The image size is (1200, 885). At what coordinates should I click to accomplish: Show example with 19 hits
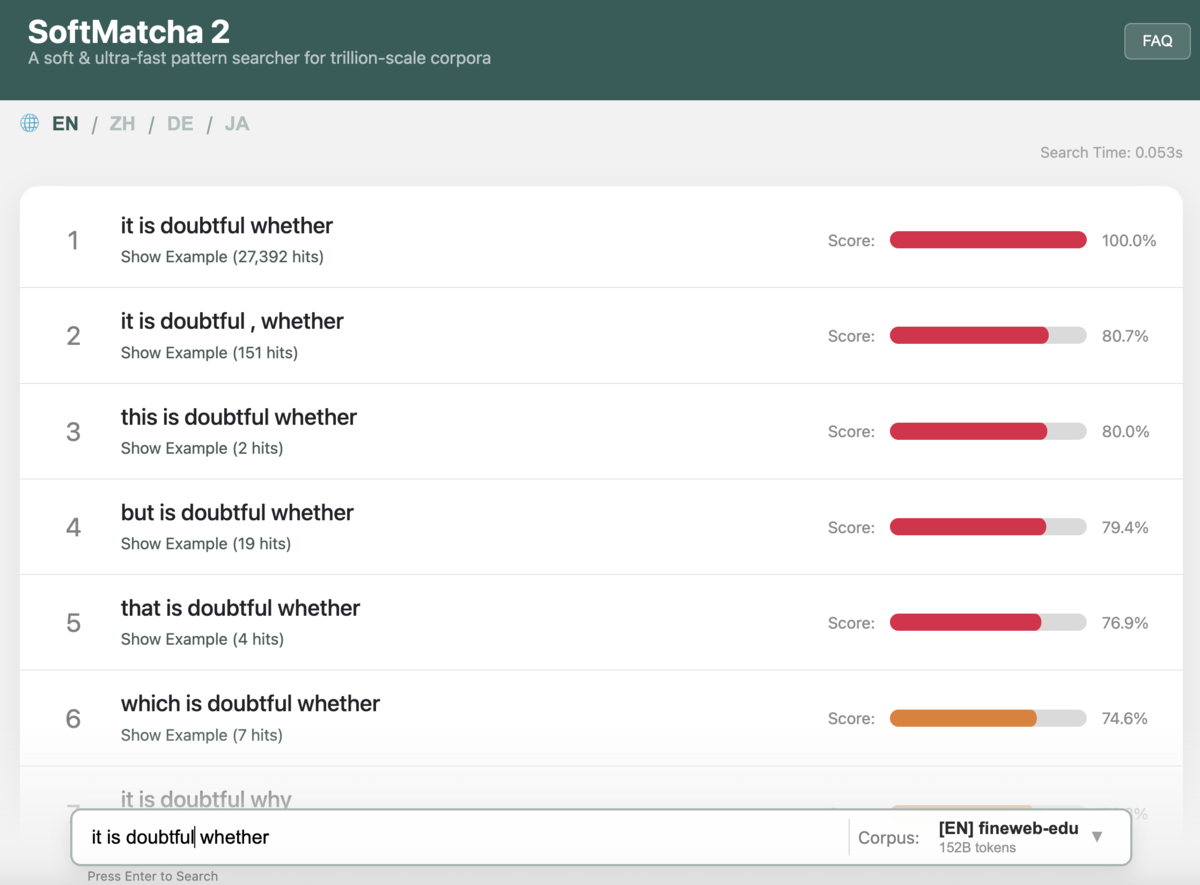point(206,544)
